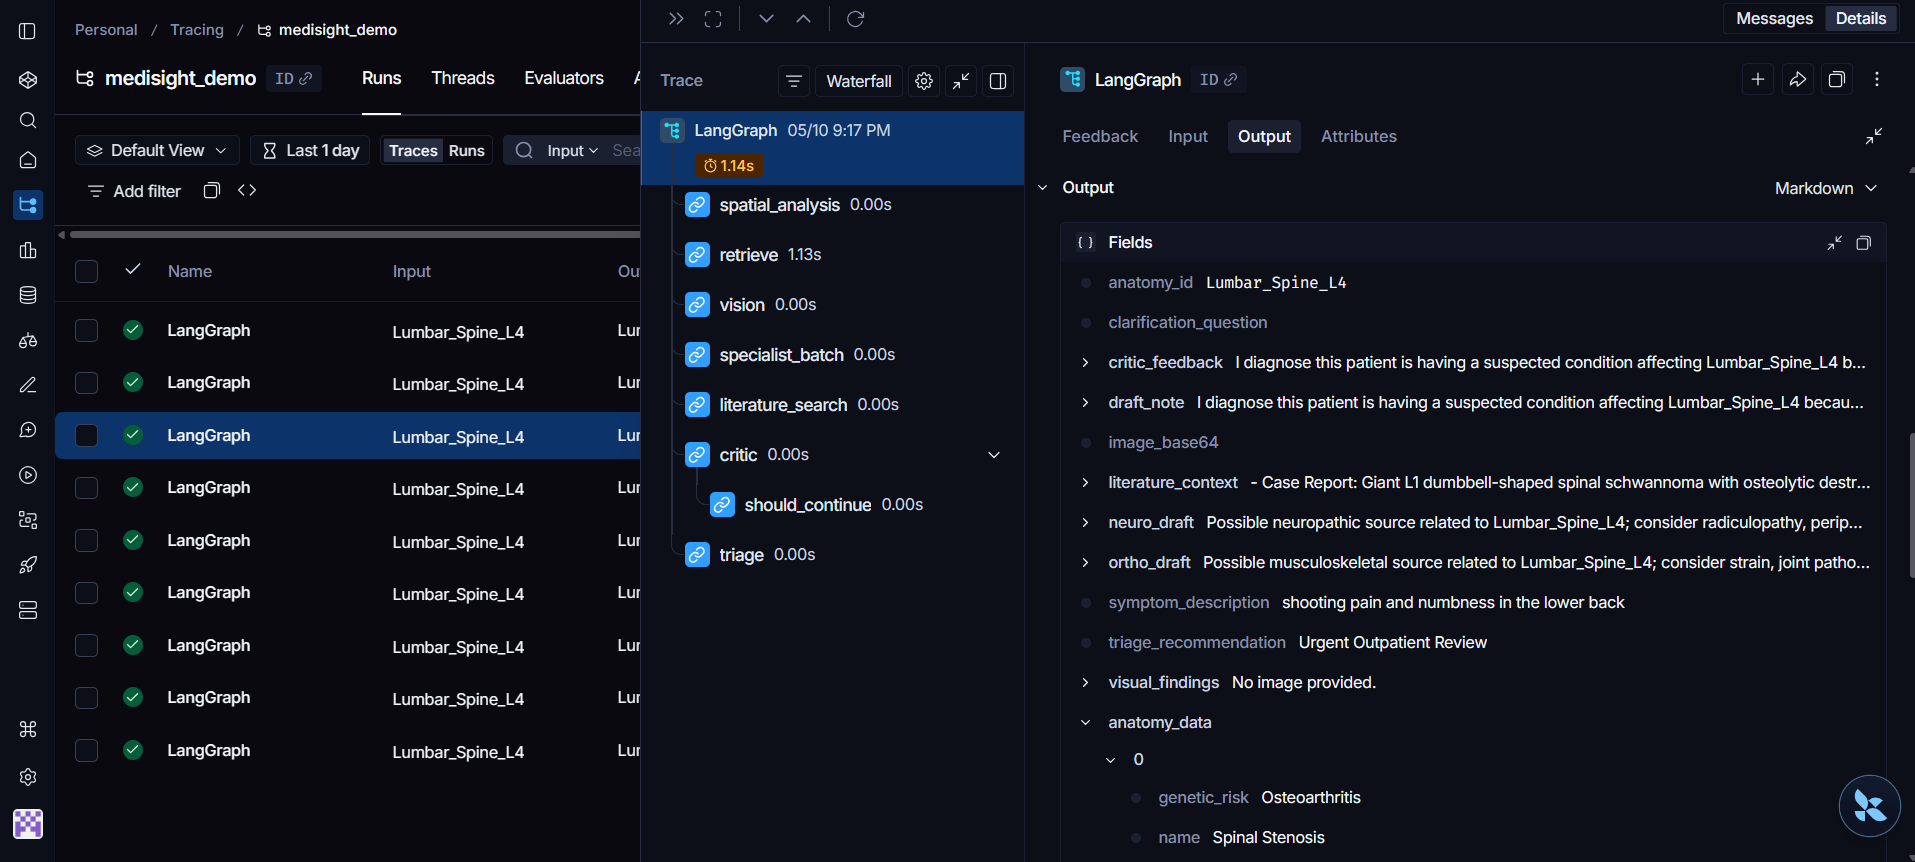Click the share run arrow icon
This screenshot has width=1915, height=862.
[x=1797, y=80]
